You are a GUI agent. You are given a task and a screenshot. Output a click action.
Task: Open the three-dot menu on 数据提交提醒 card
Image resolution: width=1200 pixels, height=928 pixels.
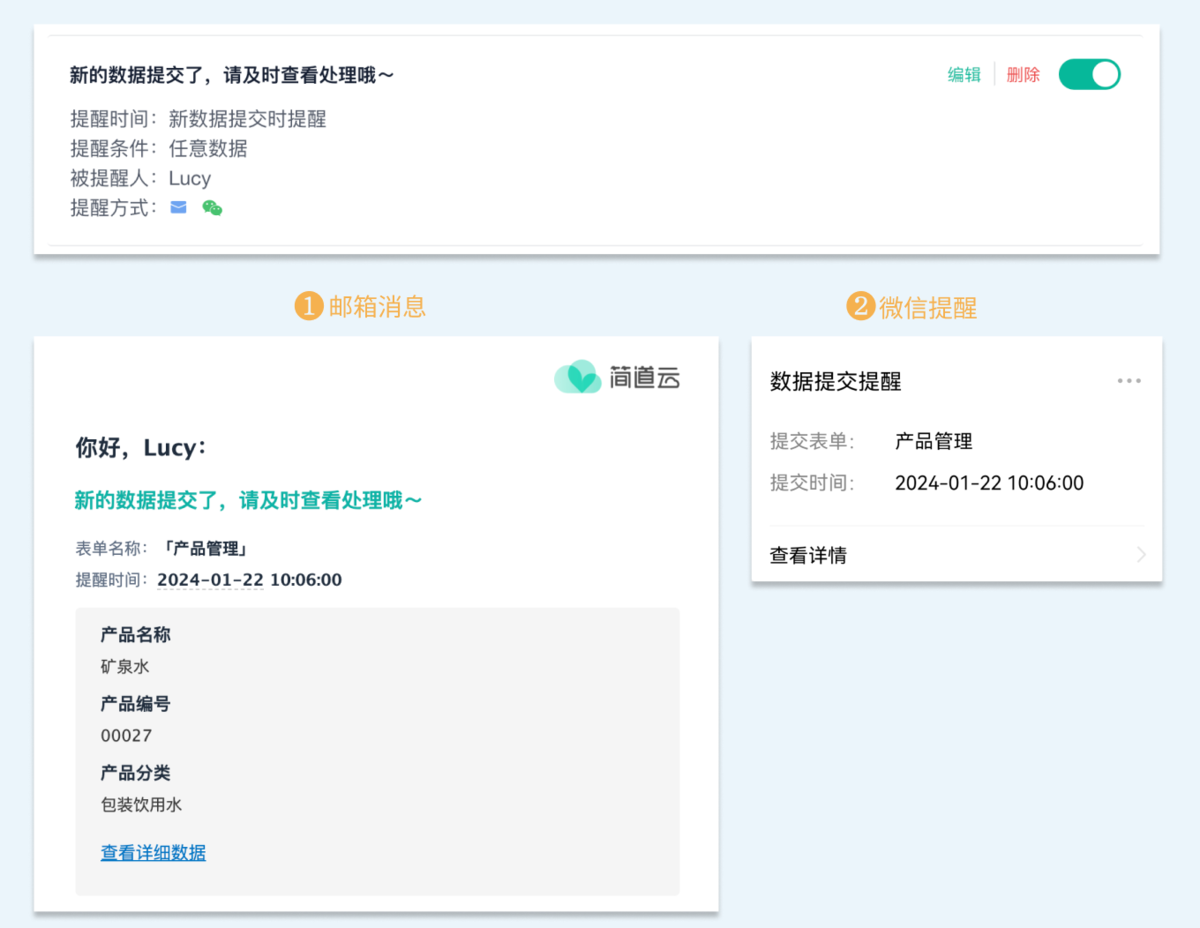1129,381
